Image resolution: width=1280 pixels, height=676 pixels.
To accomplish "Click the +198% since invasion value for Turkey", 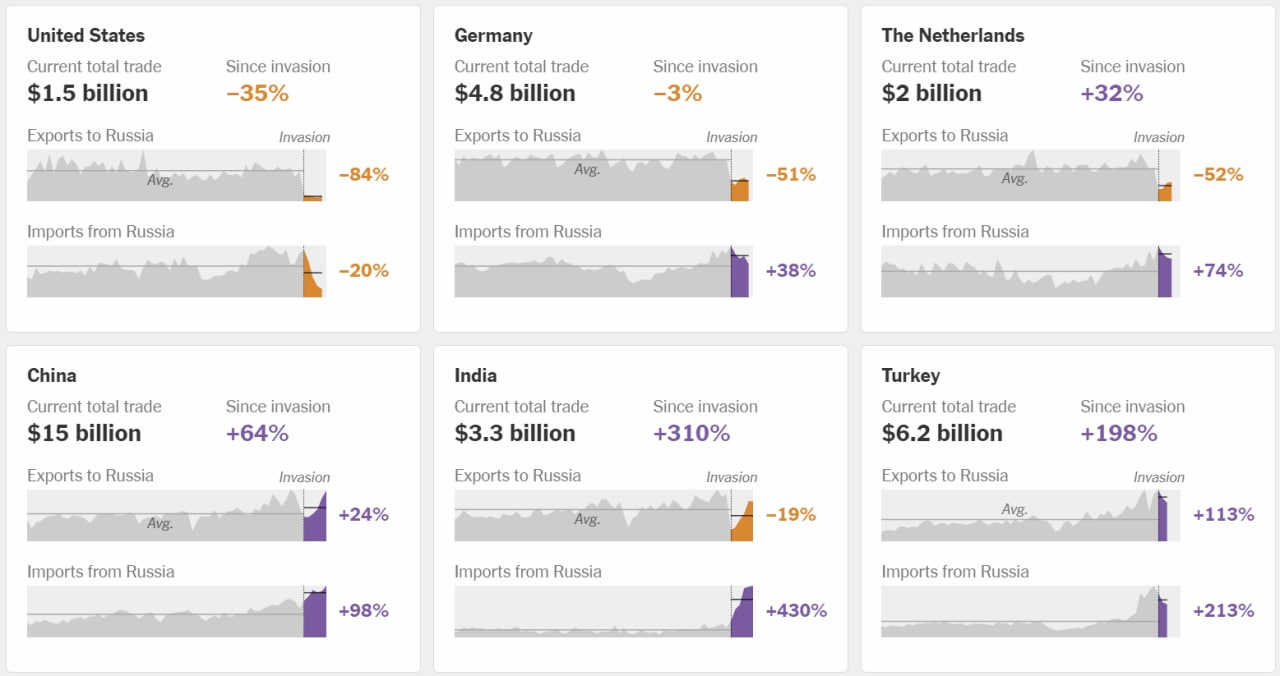I will [1119, 433].
